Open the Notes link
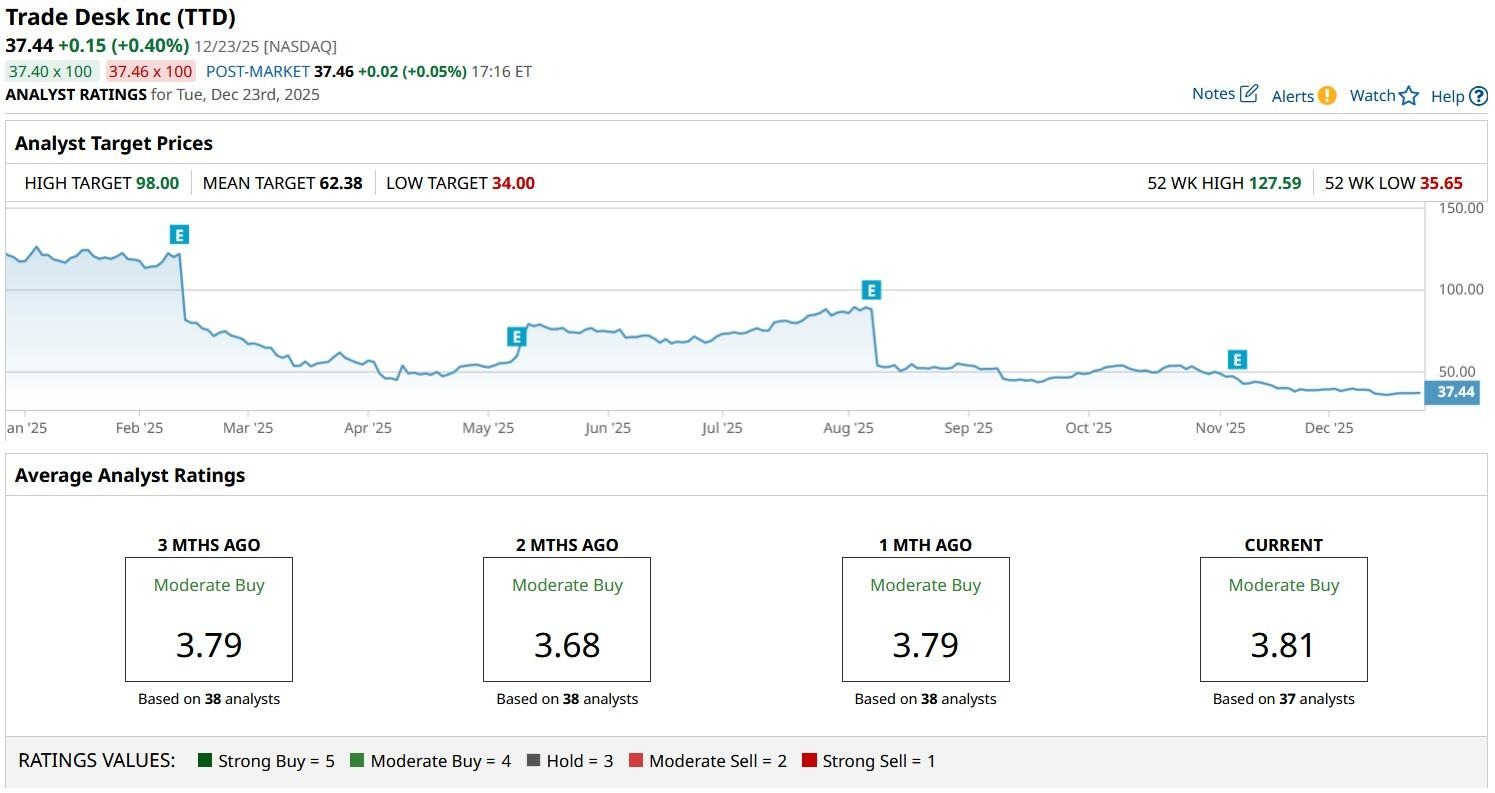1495x793 pixels. [1213, 94]
